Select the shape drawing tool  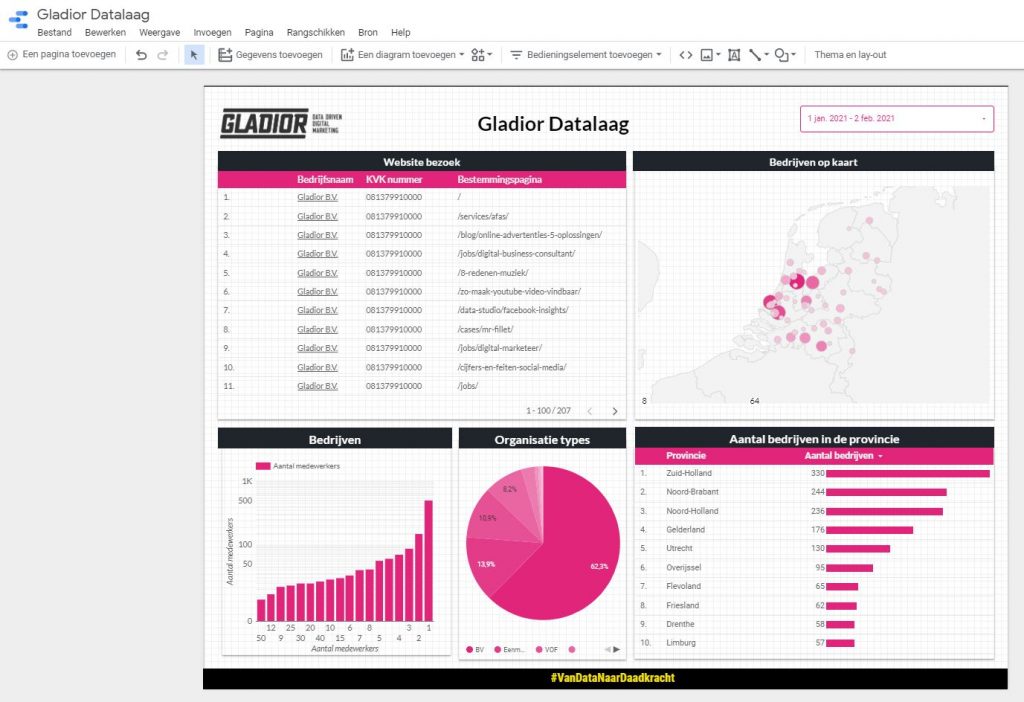pyautogui.click(x=781, y=55)
